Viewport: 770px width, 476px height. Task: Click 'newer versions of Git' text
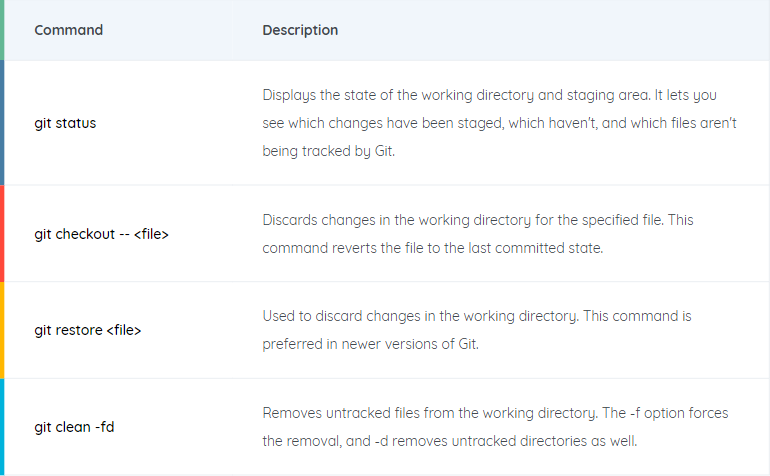pos(410,344)
